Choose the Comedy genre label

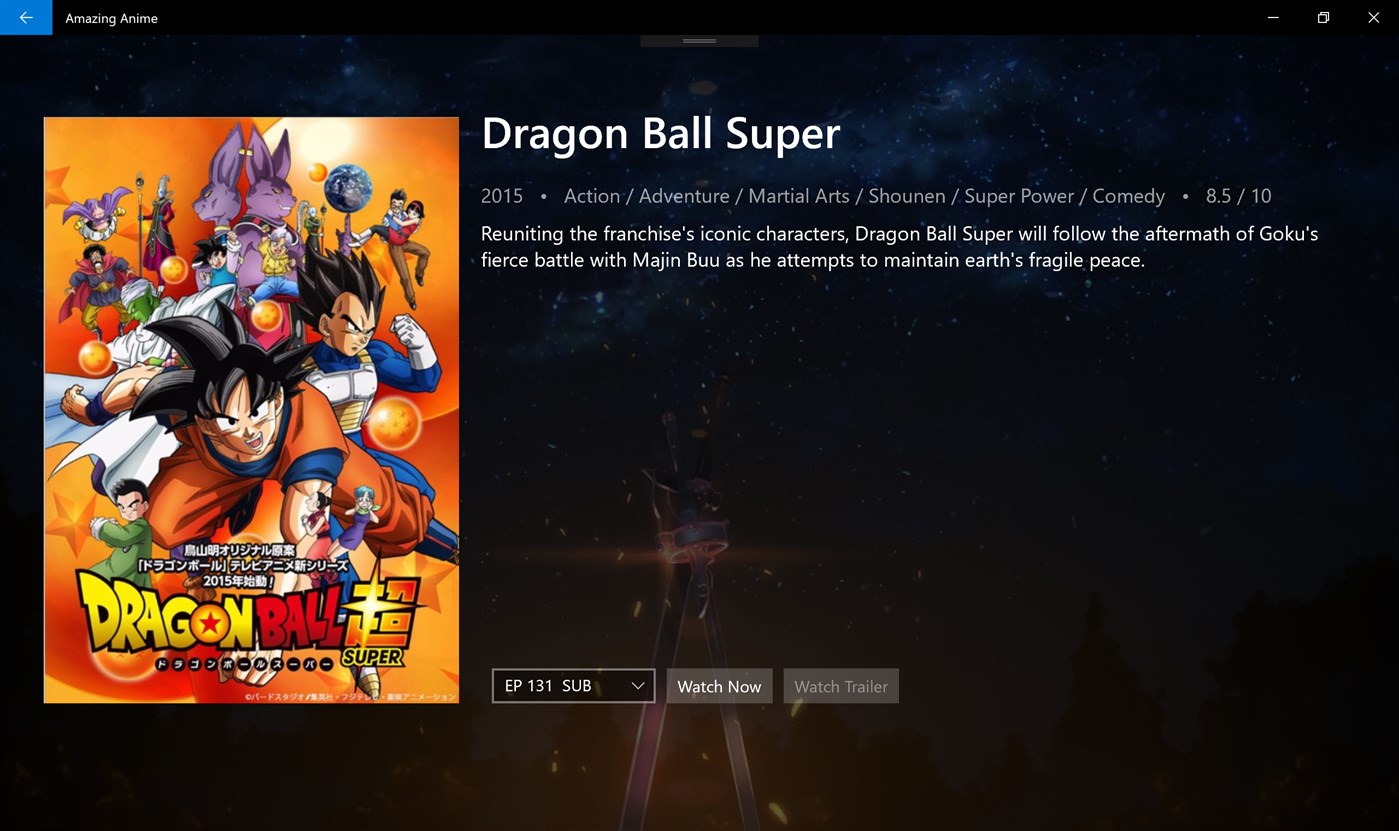(1128, 196)
